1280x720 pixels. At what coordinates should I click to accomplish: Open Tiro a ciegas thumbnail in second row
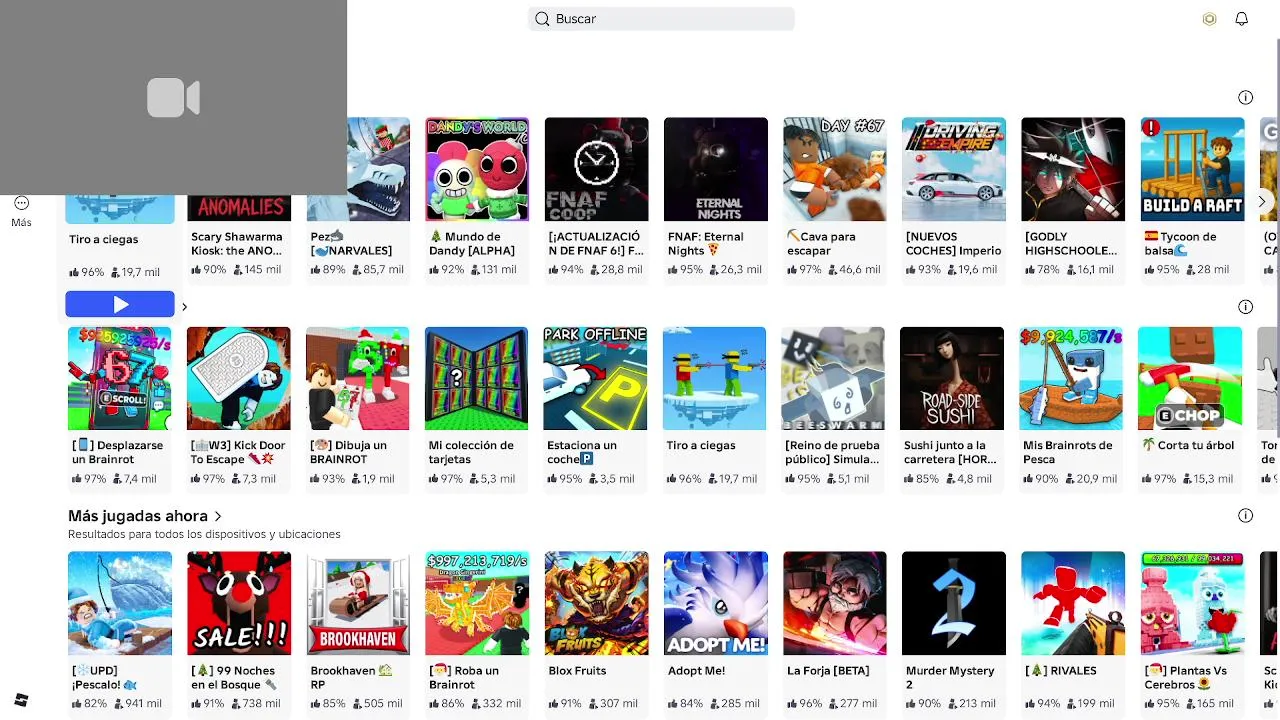(x=714, y=378)
